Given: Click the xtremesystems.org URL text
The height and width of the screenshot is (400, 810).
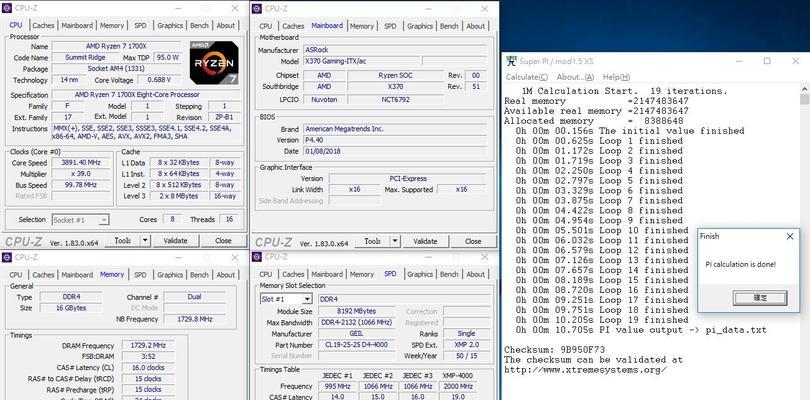Looking at the screenshot, I should pos(585,370).
